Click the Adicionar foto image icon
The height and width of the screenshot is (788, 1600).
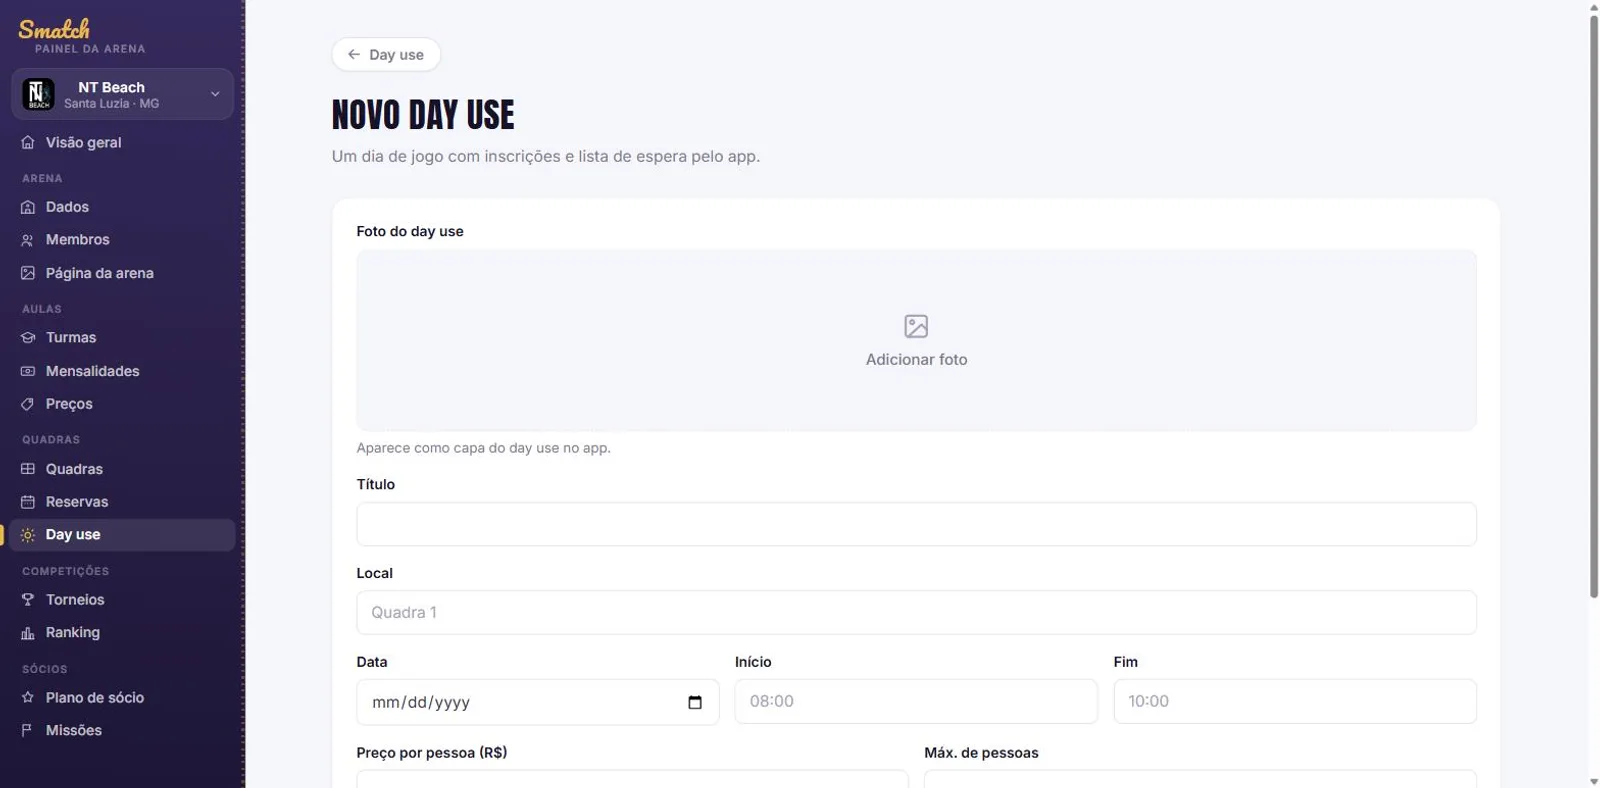coord(916,326)
